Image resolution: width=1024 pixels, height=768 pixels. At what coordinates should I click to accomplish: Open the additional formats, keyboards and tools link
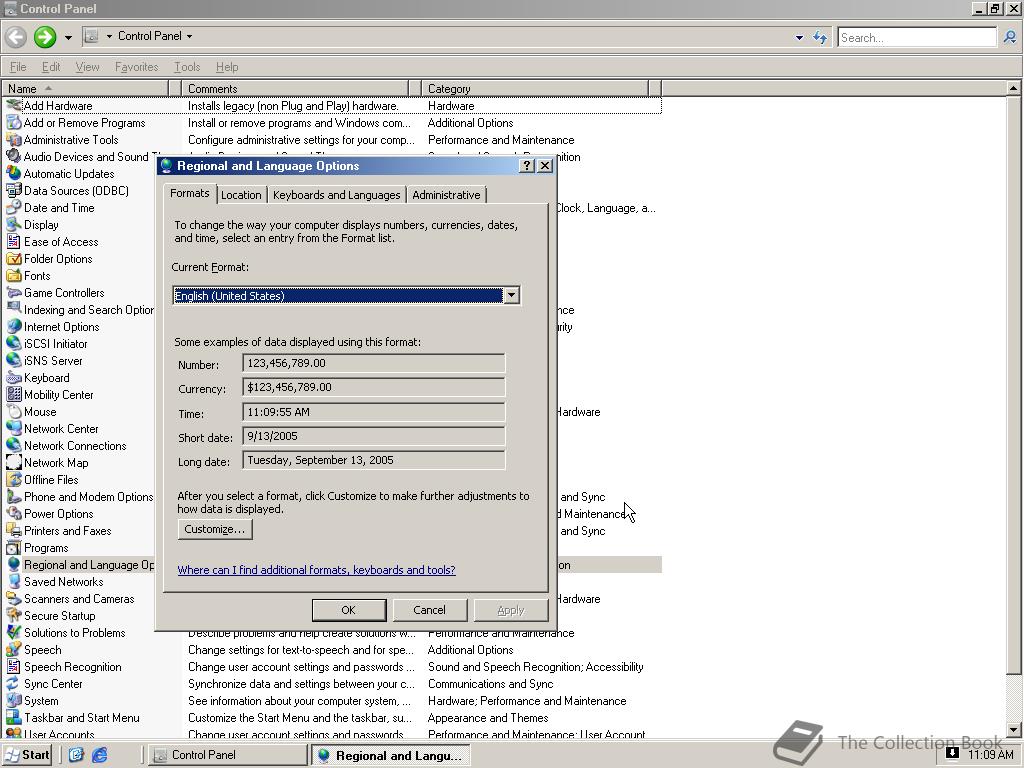point(316,569)
